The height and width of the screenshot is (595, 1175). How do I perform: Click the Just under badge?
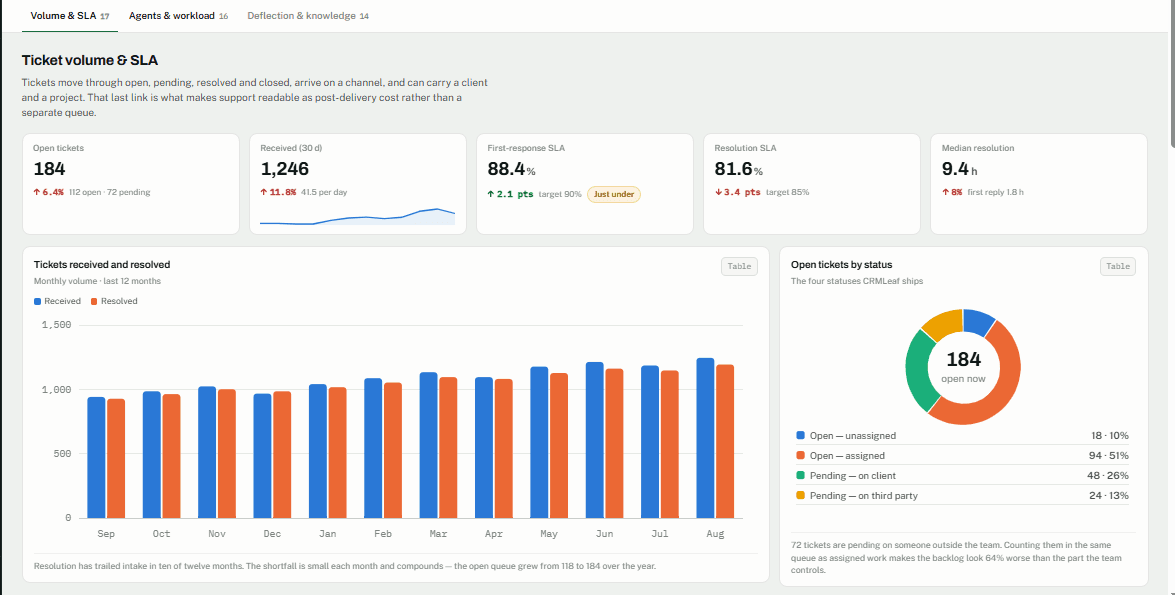(x=614, y=194)
